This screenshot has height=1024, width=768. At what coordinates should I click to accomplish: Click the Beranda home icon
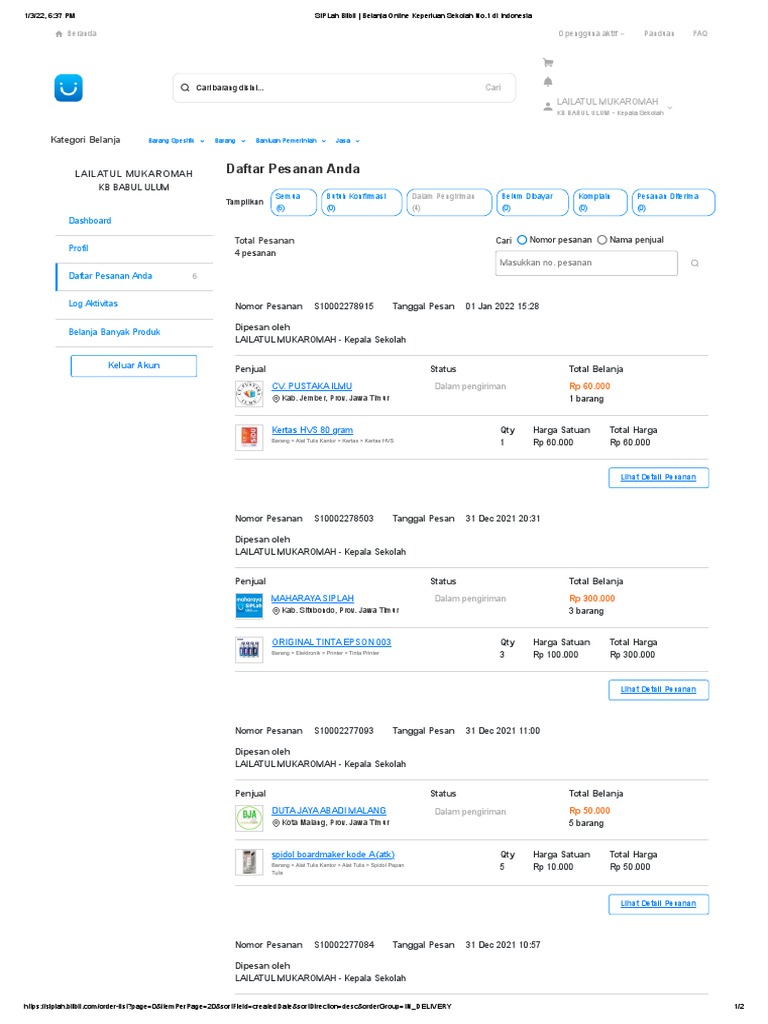click(x=59, y=34)
